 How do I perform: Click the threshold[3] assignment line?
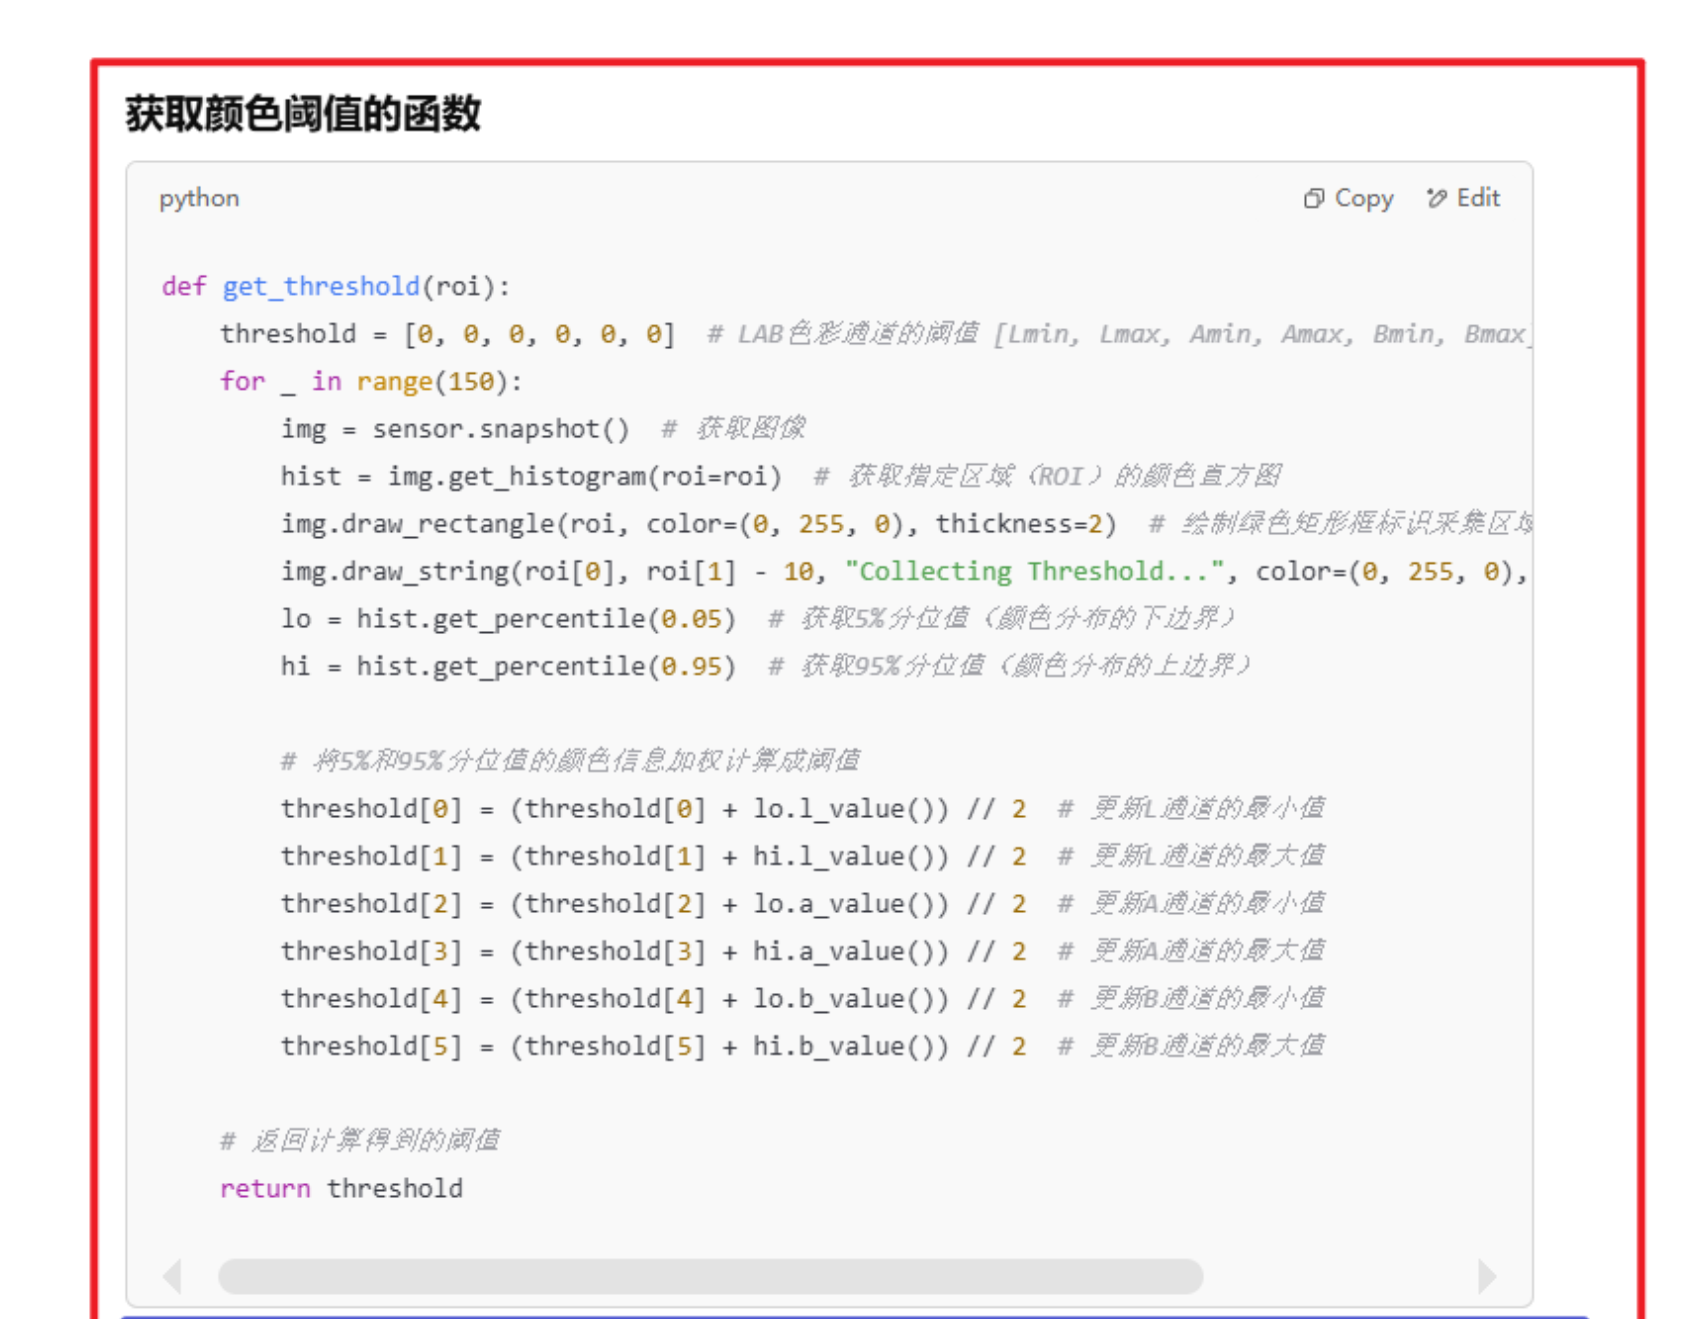802,951
